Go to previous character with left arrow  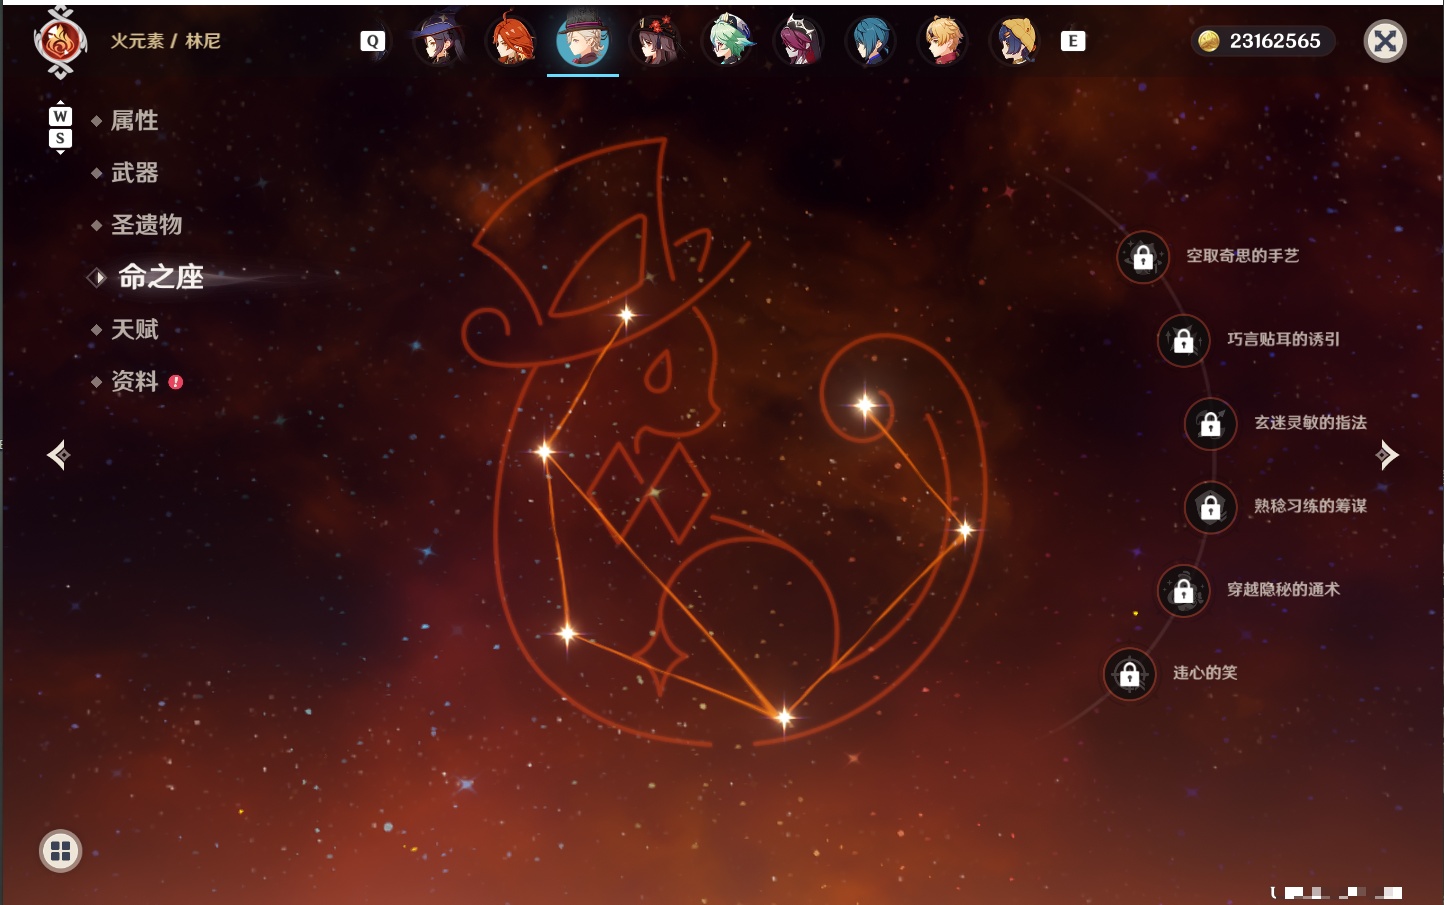(x=58, y=455)
